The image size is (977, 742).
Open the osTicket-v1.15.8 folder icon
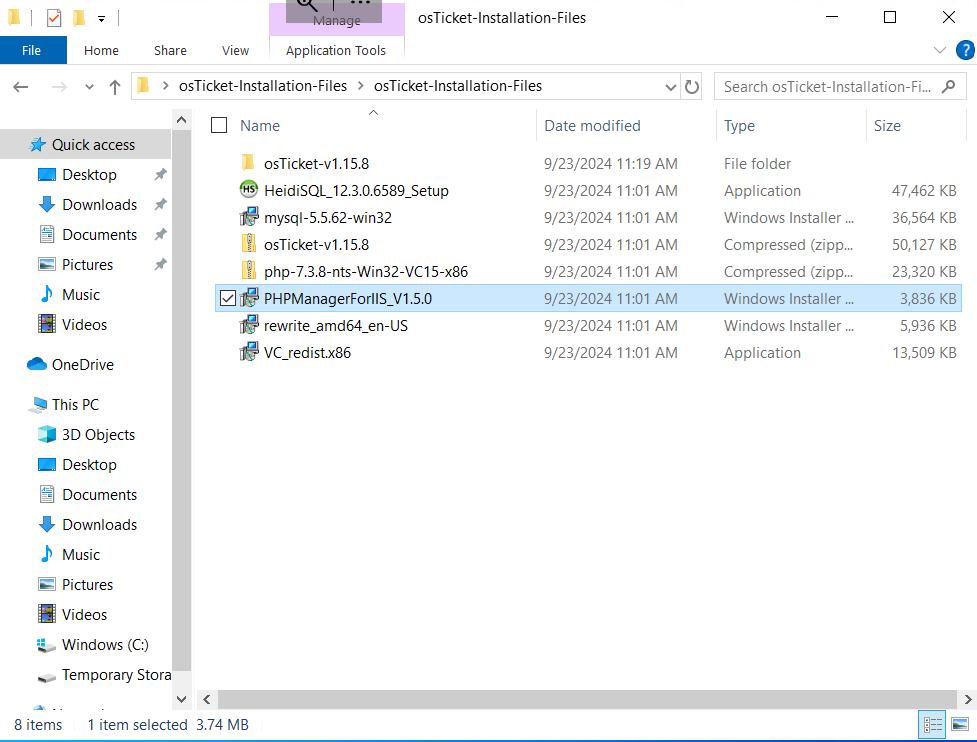pos(248,163)
